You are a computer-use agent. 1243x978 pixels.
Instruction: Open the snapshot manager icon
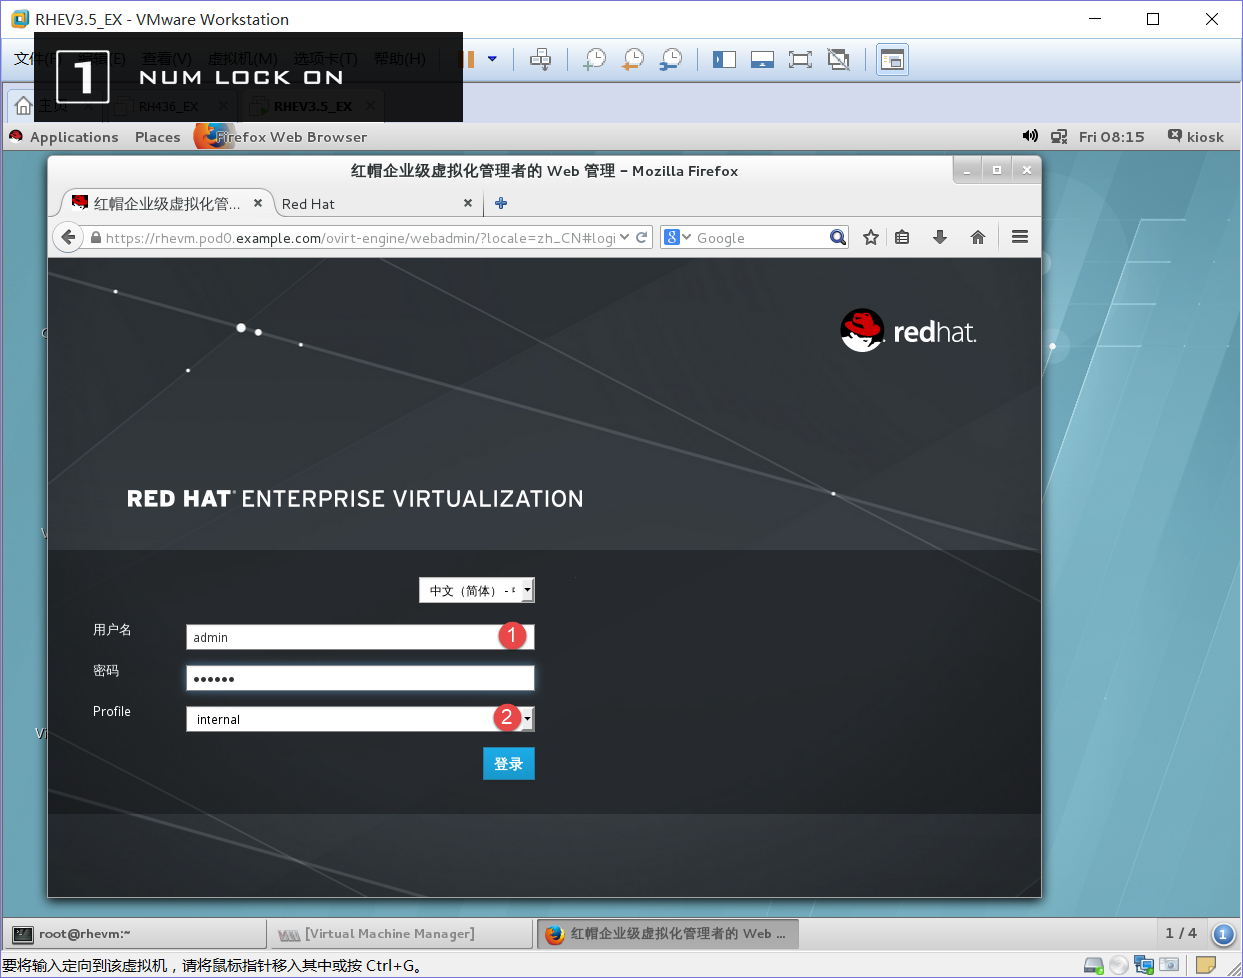click(x=671, y=60)
